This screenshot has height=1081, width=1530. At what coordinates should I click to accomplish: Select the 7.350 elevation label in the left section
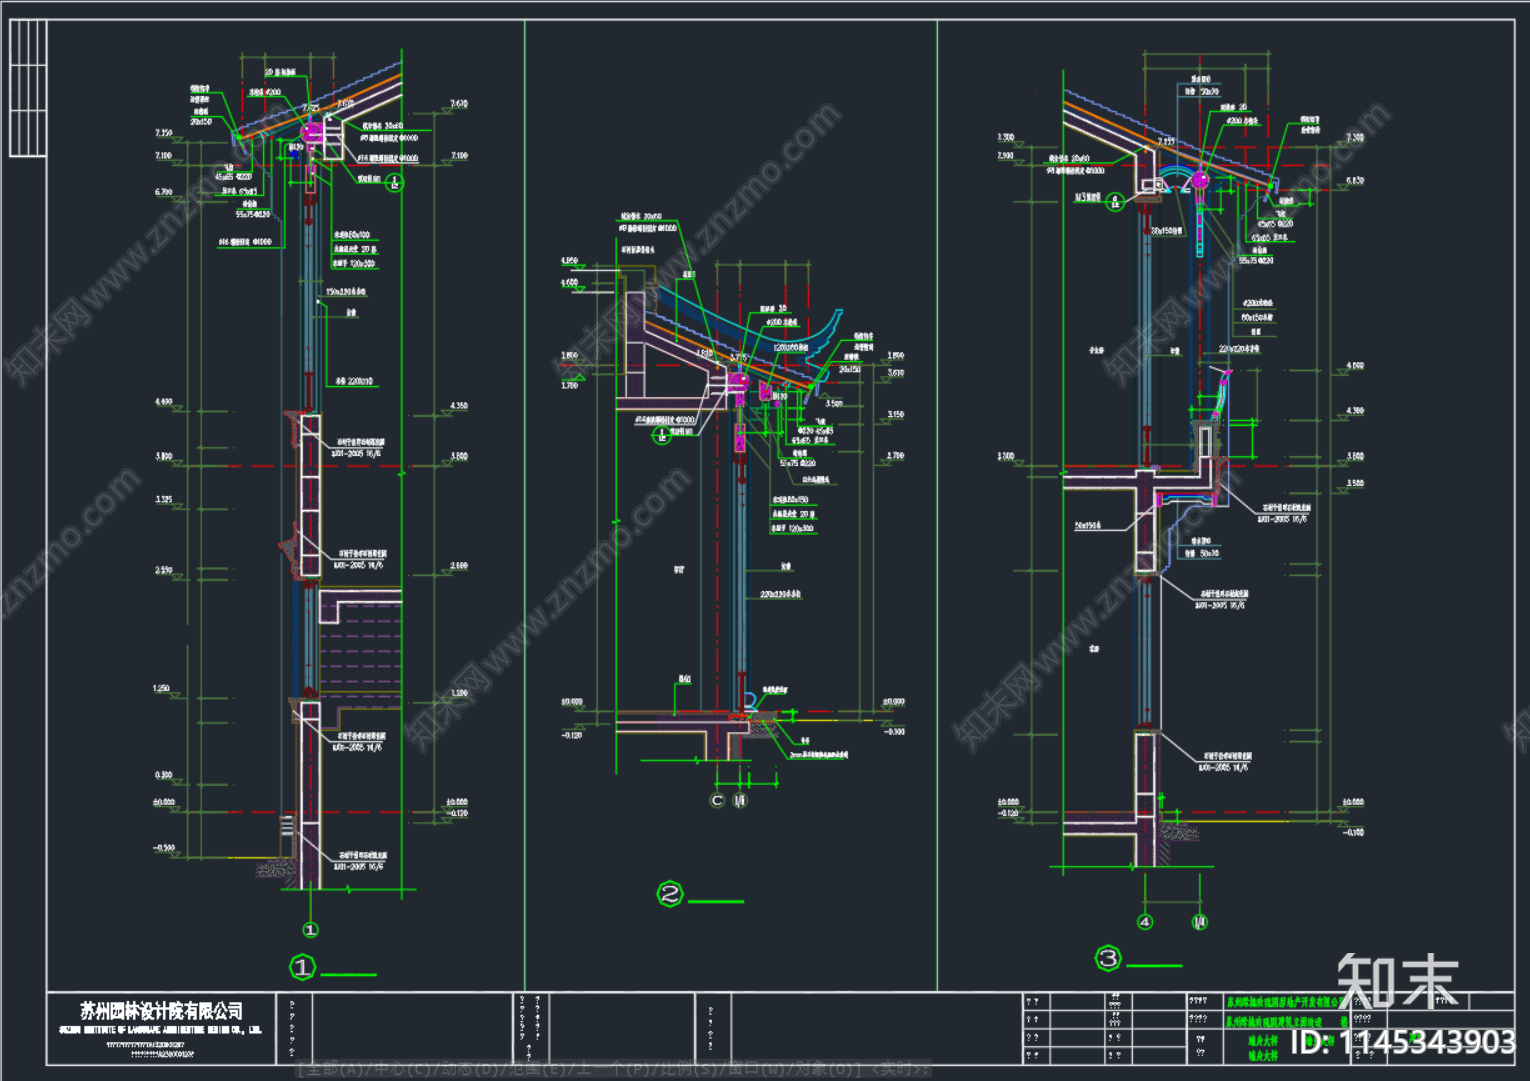click(163, 132)
